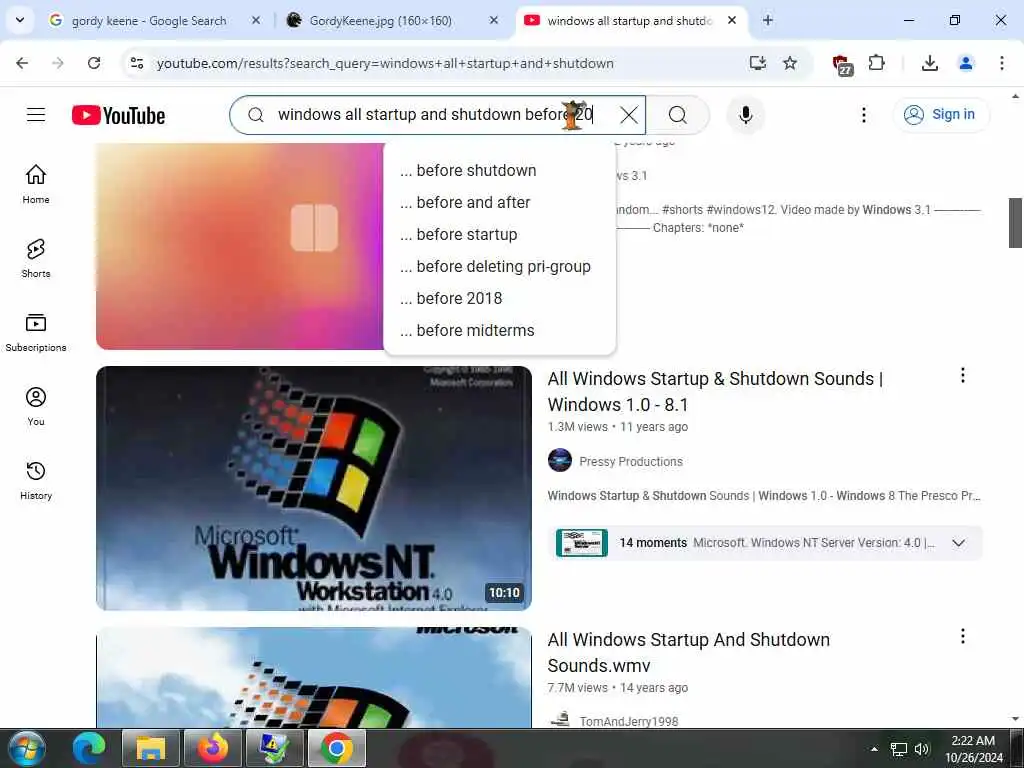This screenshot has height=768, width=1024.
Task: Start voice search with the microphone
Action: point(745,115)
